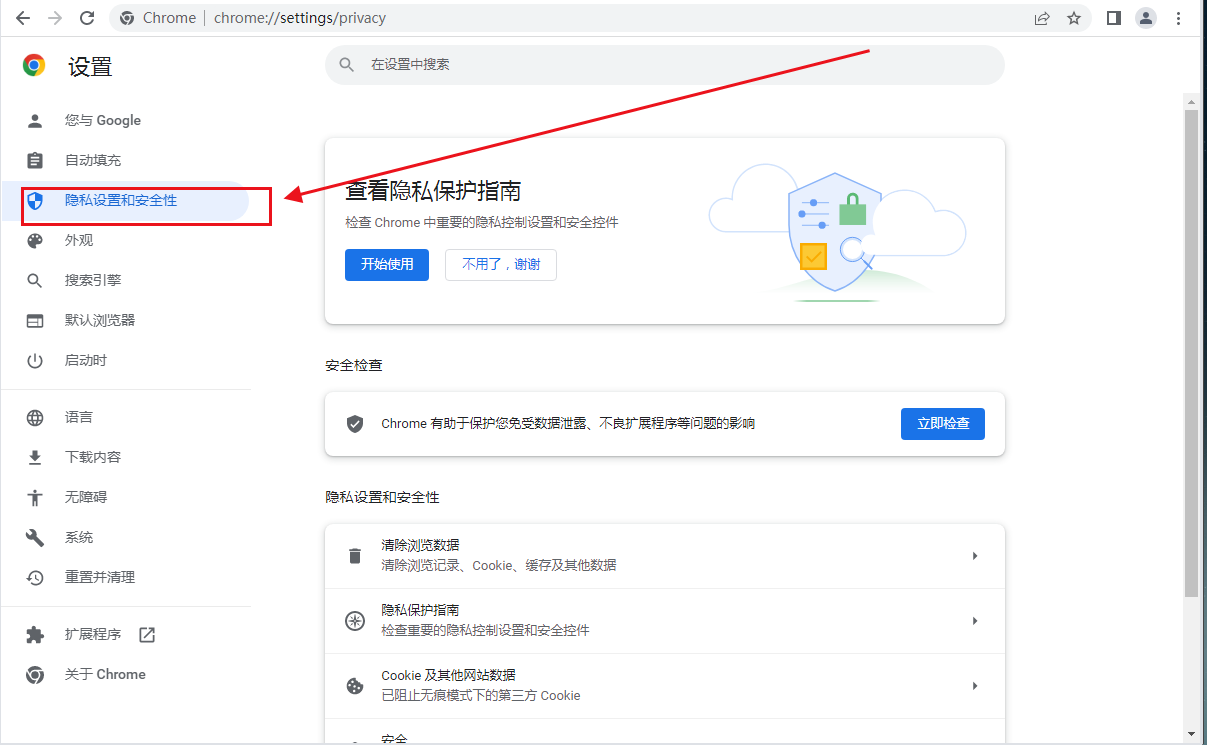Screen dimensions: 1207x745
Task: Click the search icon for 搜索引擎
Action: pos(35,281)
